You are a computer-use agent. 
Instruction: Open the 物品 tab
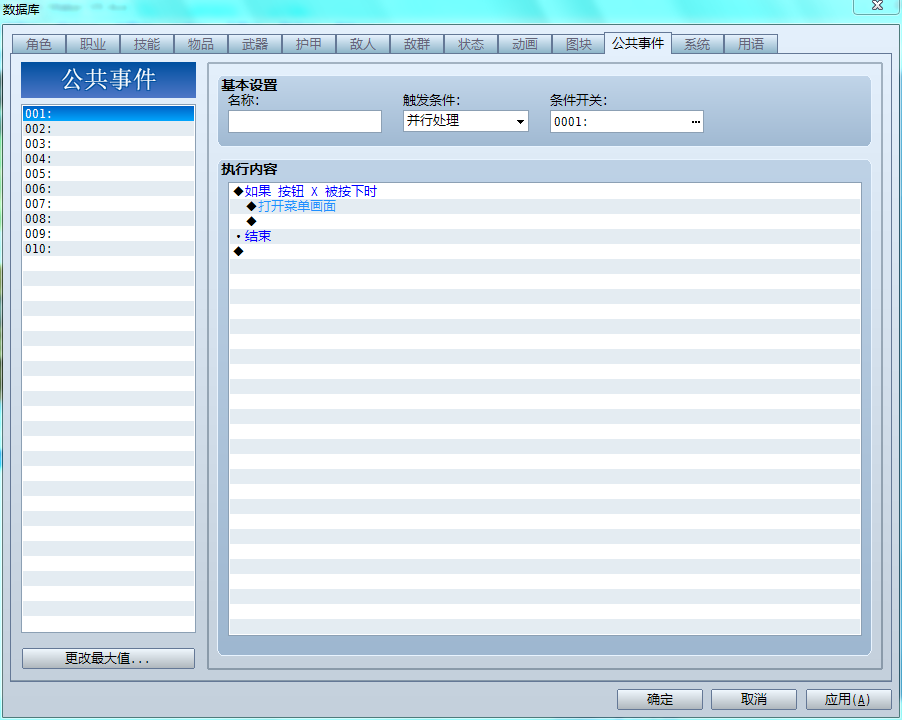(x=201, y=44)
